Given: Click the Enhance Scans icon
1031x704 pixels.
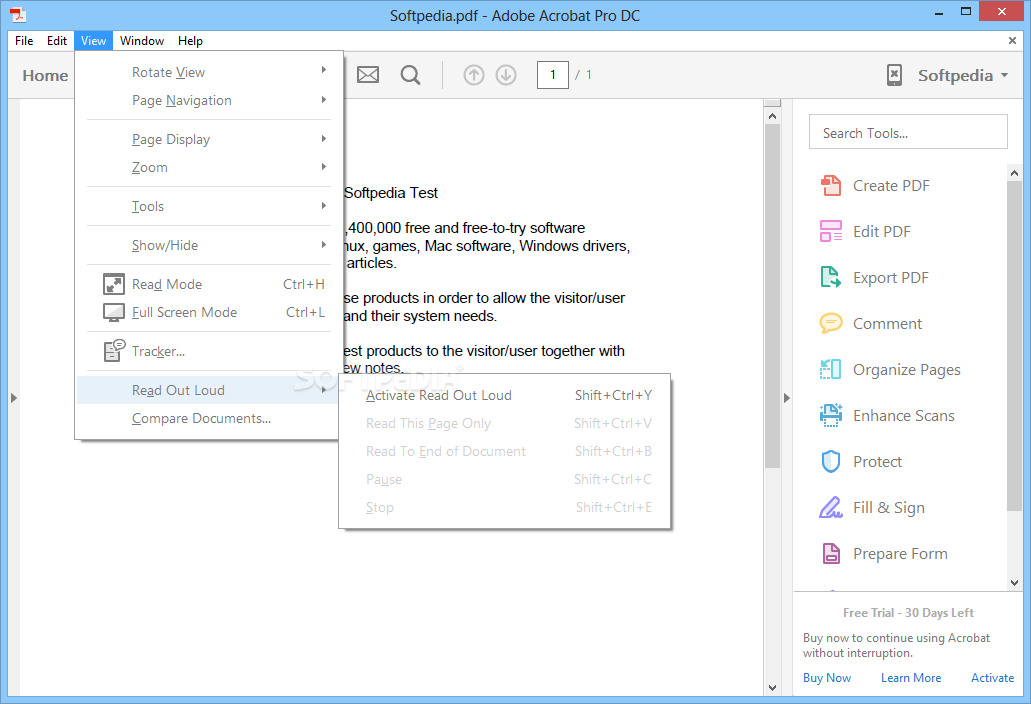Looking at the screenshot, I should 830,415.
